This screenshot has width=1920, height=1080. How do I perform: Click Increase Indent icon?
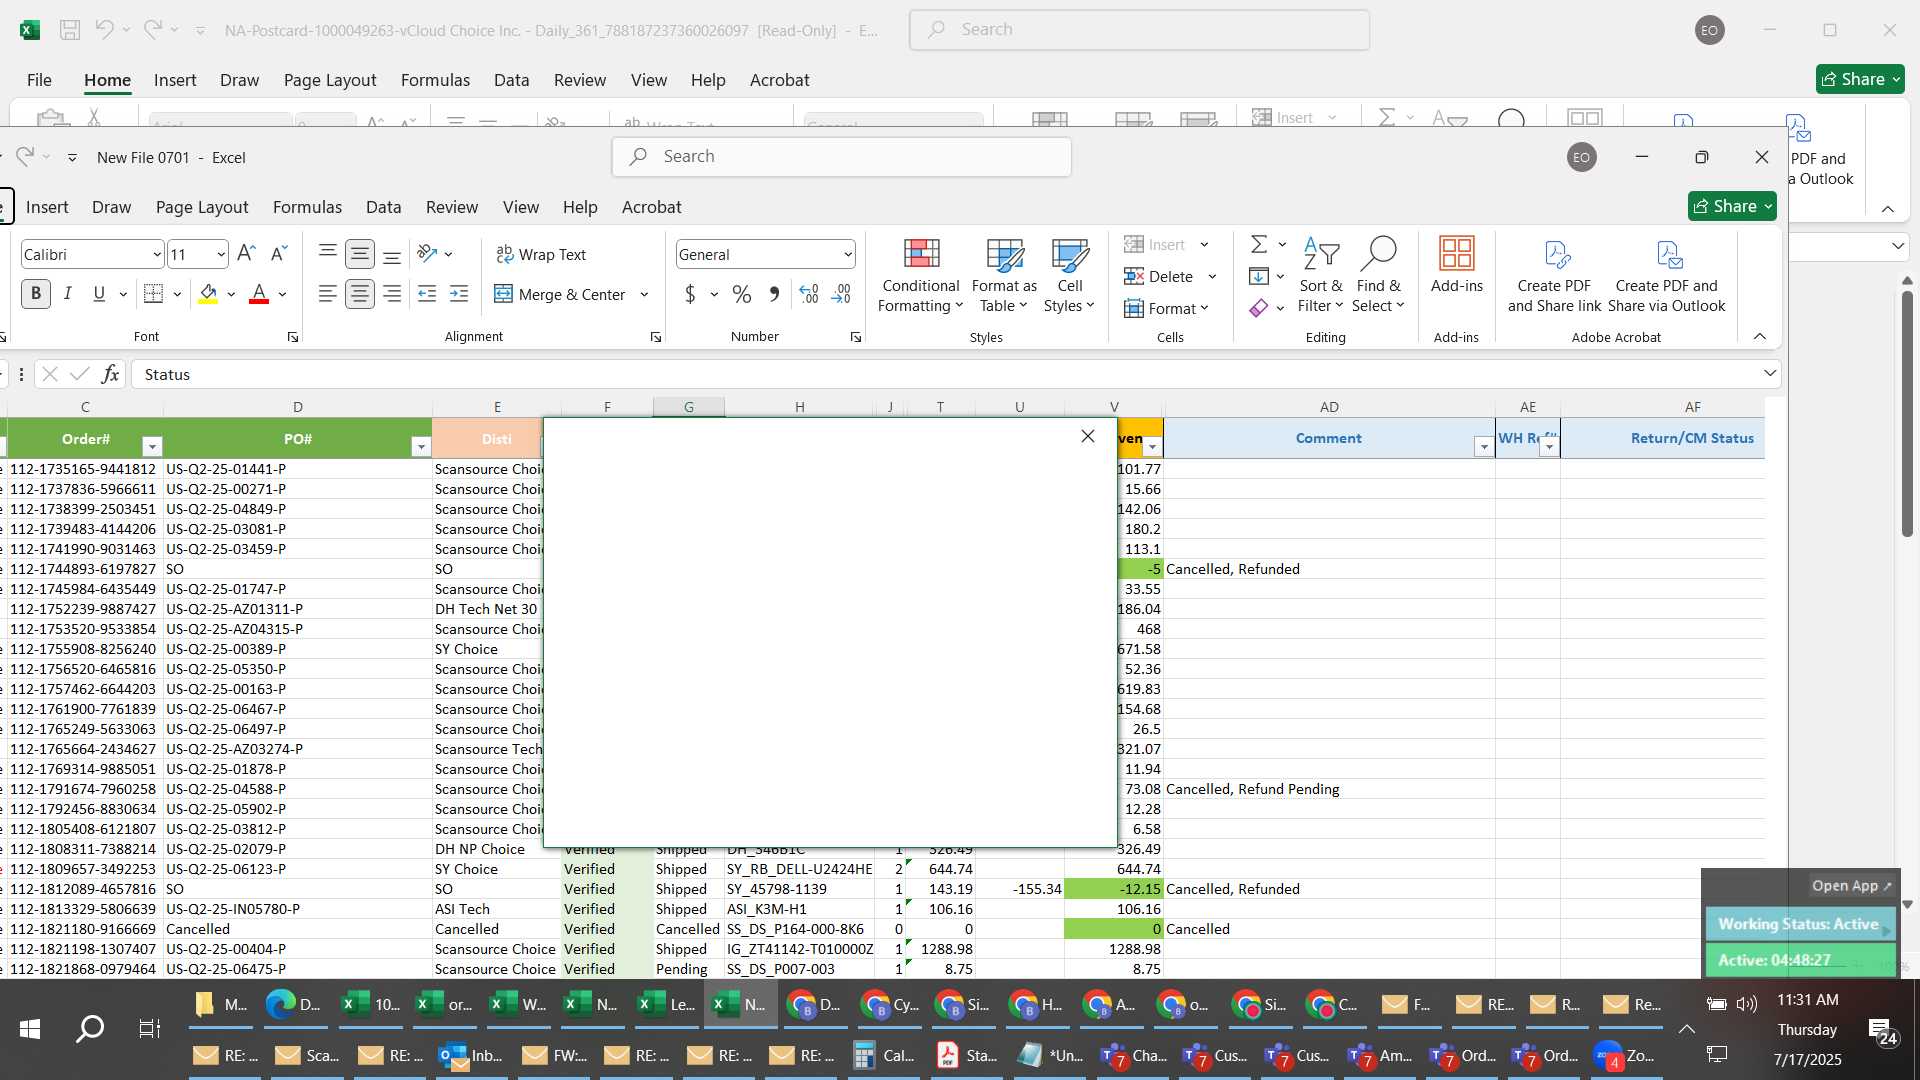(x=459, y=294)
